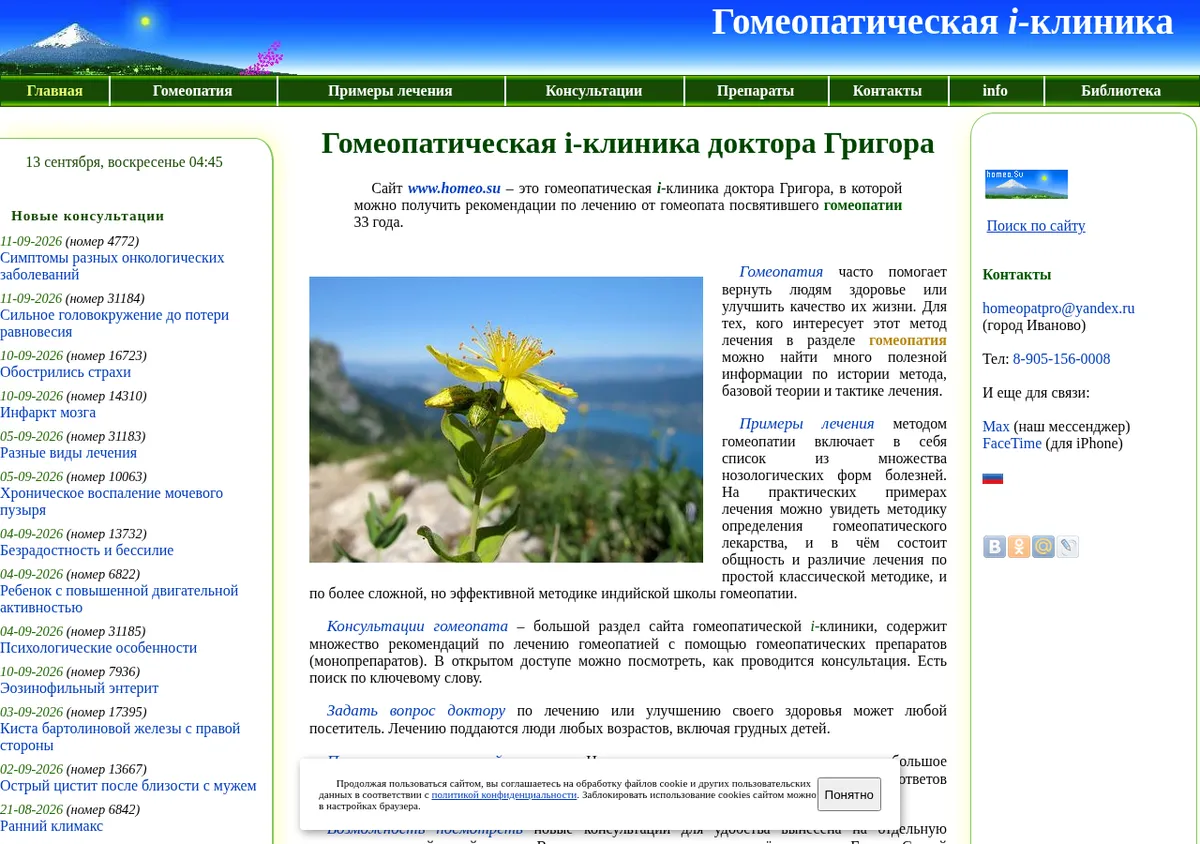Select the Препараты navigation tab
The image size is (1200, 844).
click(755, 91)
